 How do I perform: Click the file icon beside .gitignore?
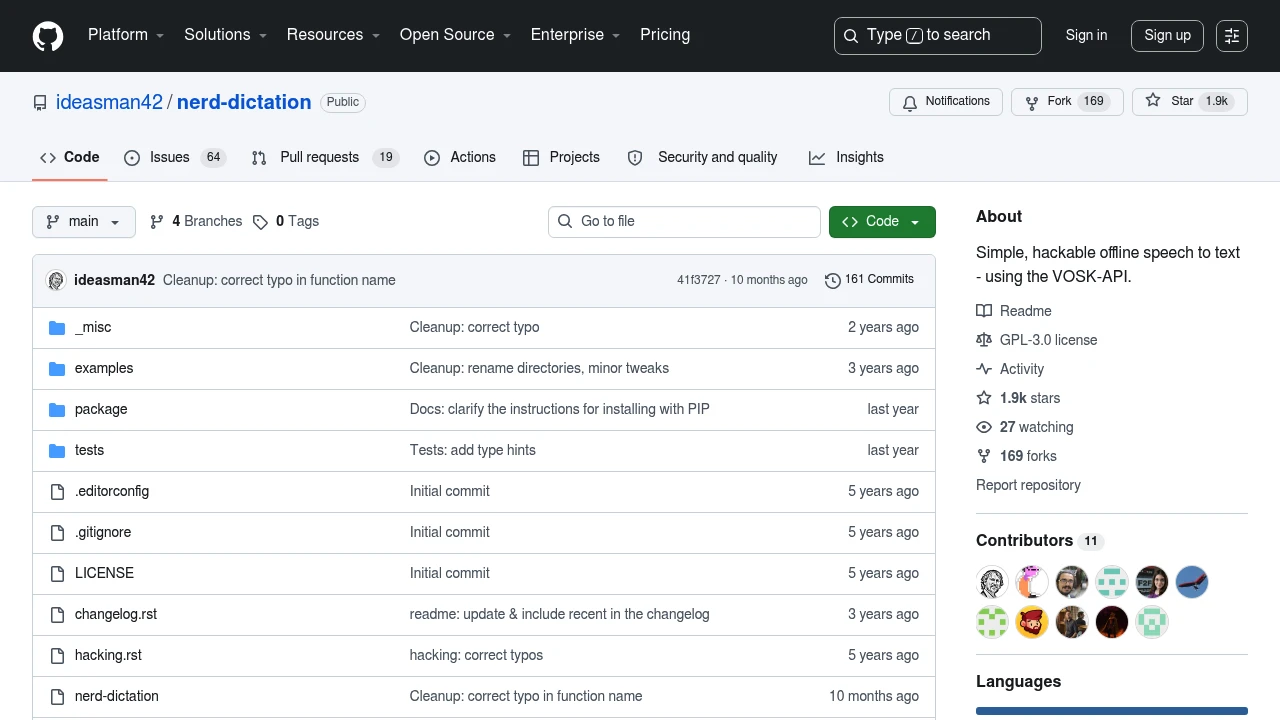(57, 532)
